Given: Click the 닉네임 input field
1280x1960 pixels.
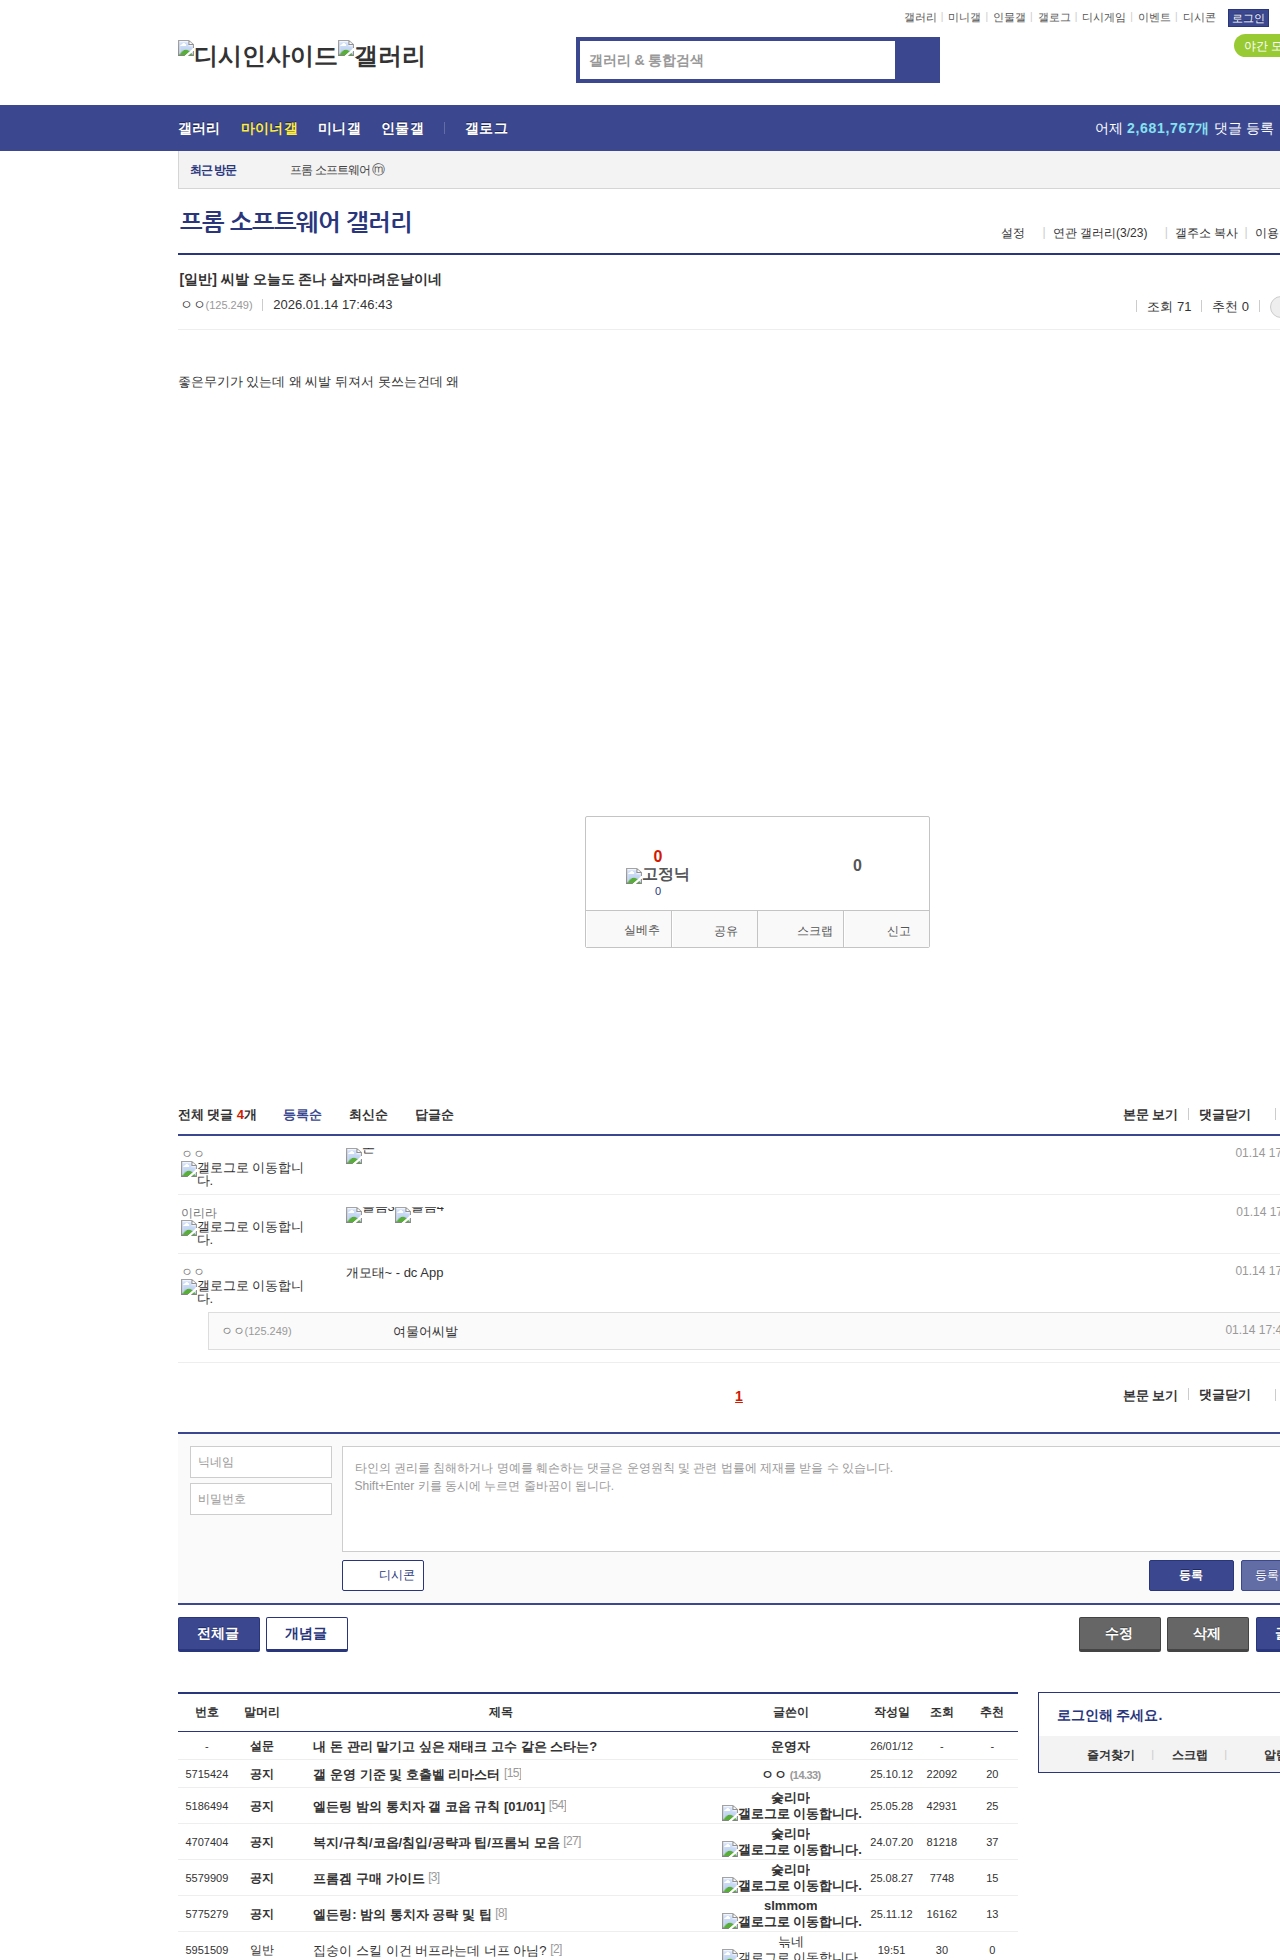Looking at the screenshot, I should (261, 1462).
